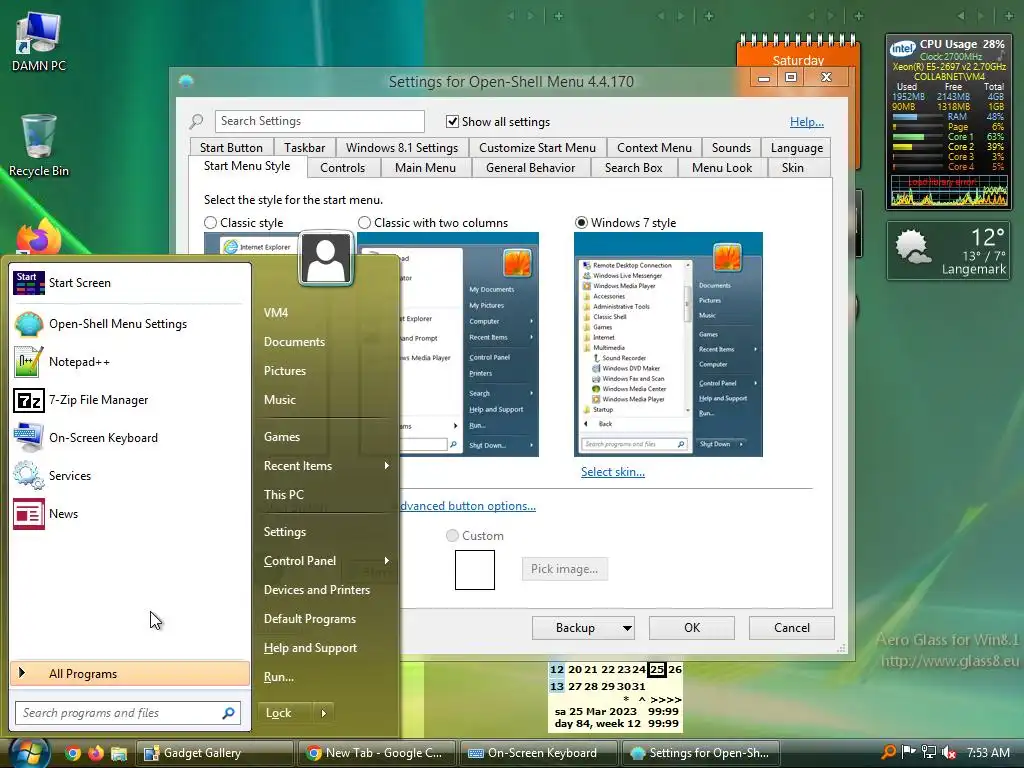Select Windows 7 style radio button
Image resolution: width=1024 pixels, height=768 pixels.
tap(581, 223)
